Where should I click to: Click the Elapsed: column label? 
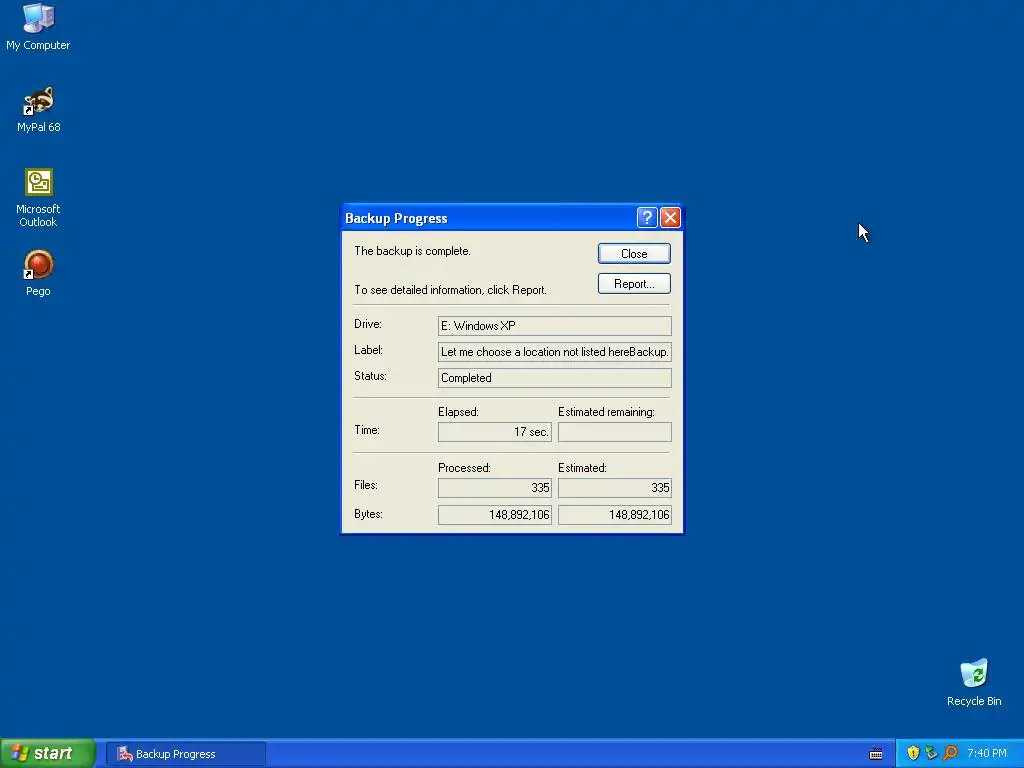[458, 412]
